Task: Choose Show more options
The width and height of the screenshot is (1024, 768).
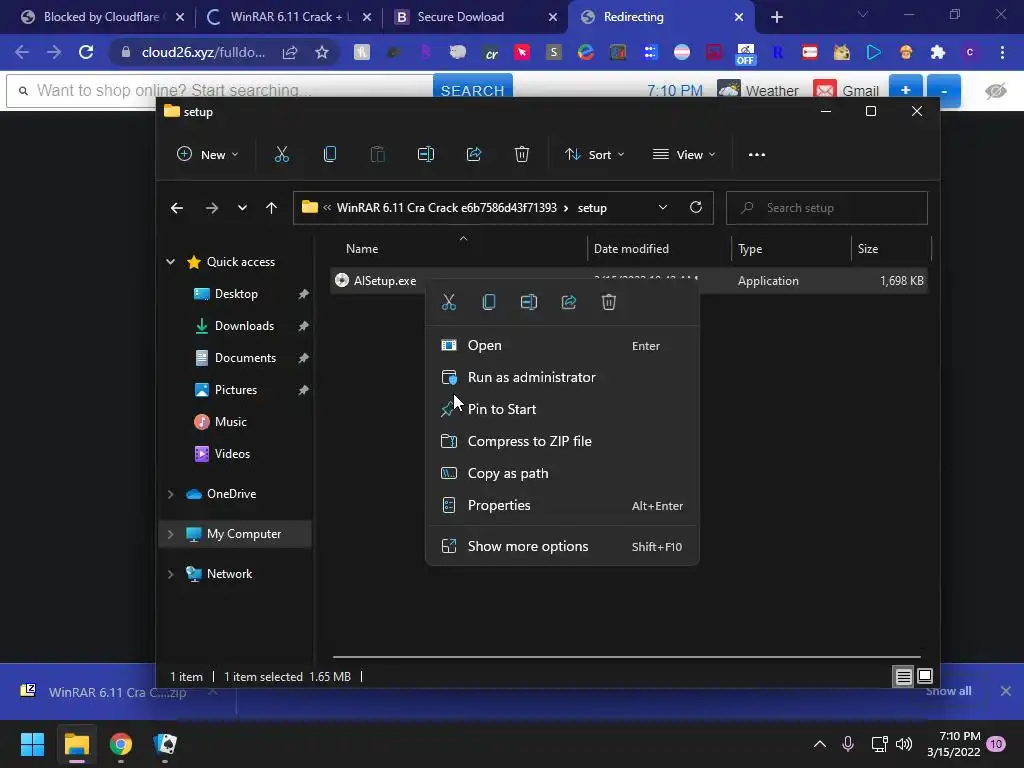Action: (x=562, y=547)
